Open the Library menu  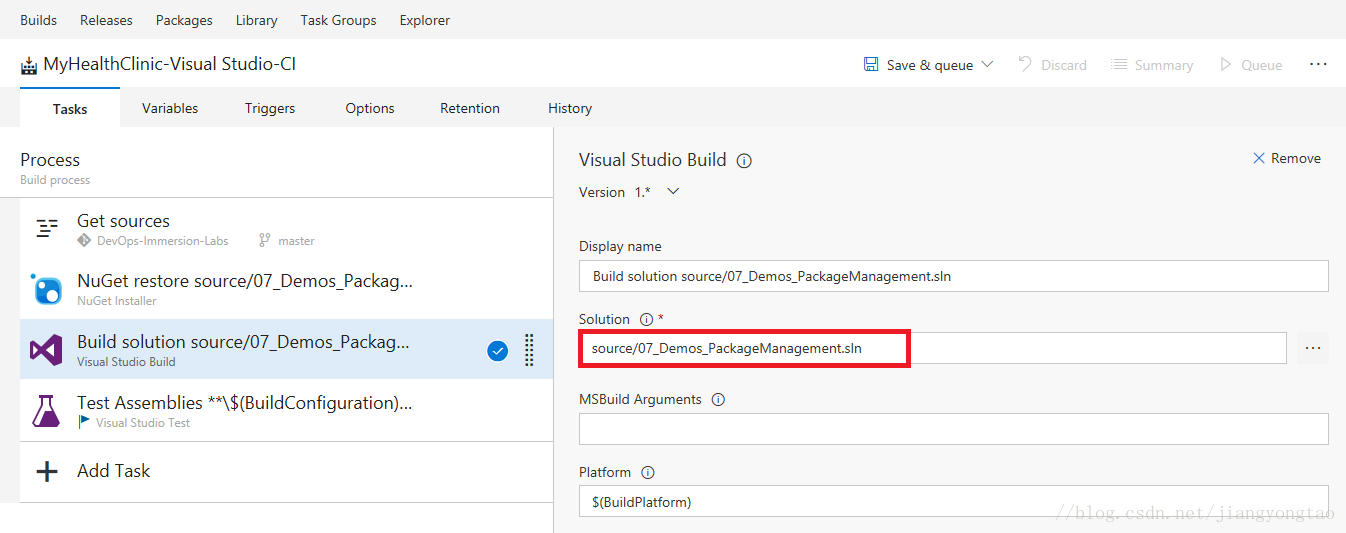pos(257,20)
